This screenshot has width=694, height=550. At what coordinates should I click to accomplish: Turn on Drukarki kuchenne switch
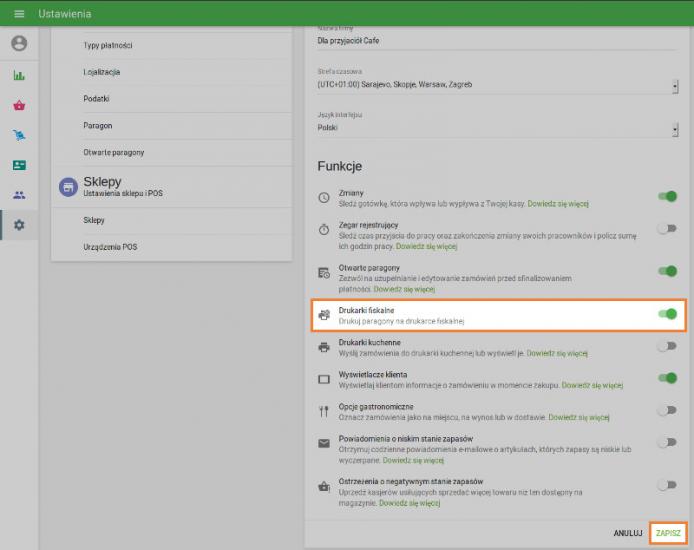pyautogui.click(x=666, y=346)
